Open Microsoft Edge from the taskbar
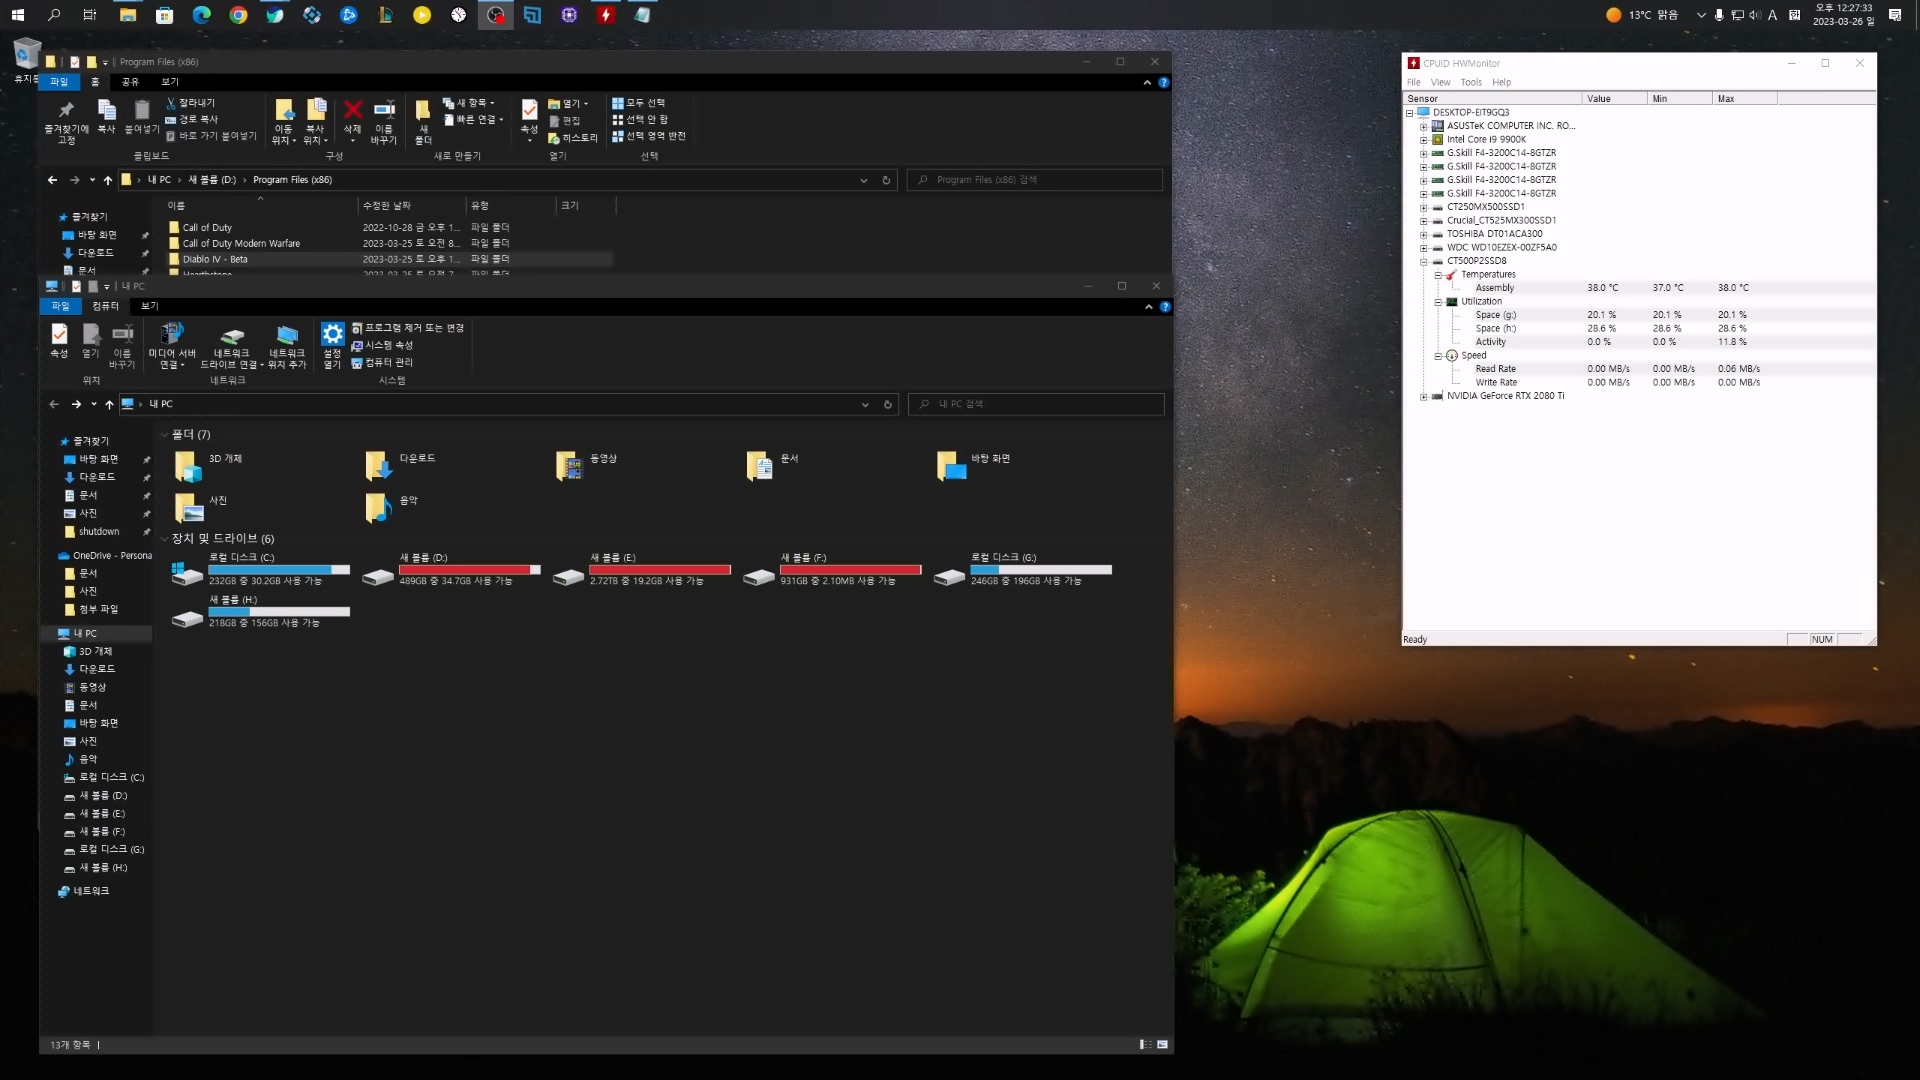The image size is (1920, 1080). (201, 15)
